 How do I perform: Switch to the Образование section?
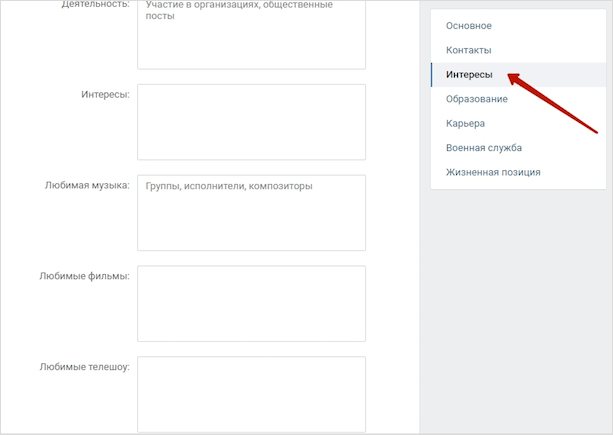pos(518,99)
